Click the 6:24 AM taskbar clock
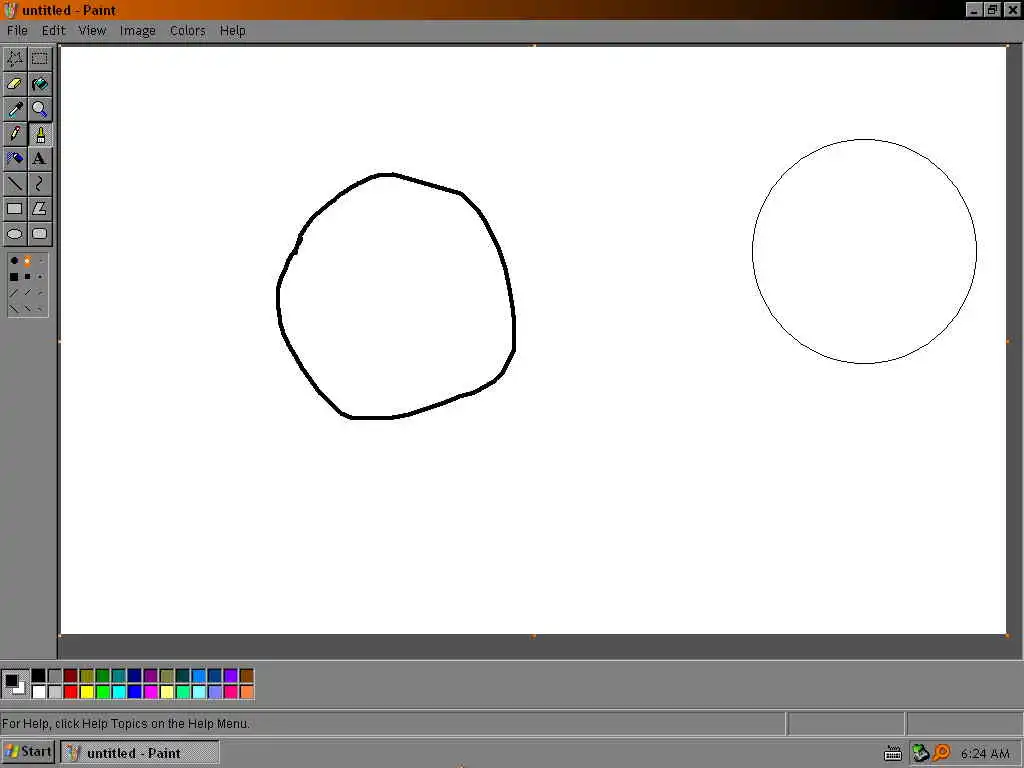This screenshot has width=1024, height=768. tap(985, 754)
